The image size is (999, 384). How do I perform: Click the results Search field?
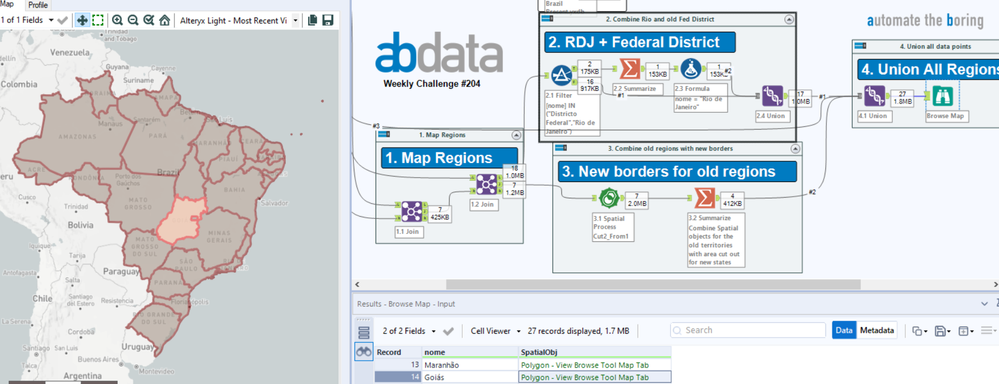tap(748, 330)
